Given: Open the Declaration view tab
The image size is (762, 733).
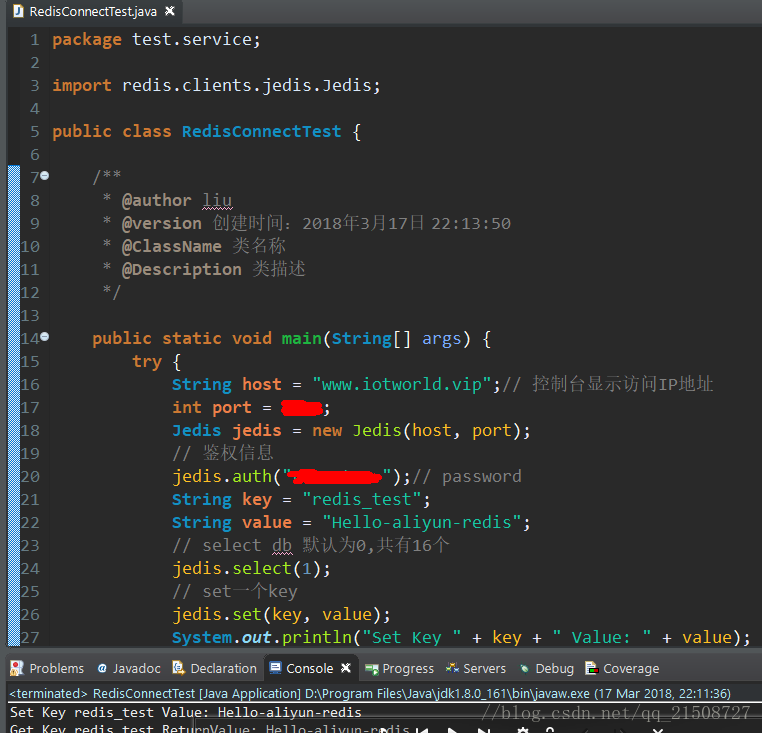Looking at the screenshot, I should click(214, 668).
